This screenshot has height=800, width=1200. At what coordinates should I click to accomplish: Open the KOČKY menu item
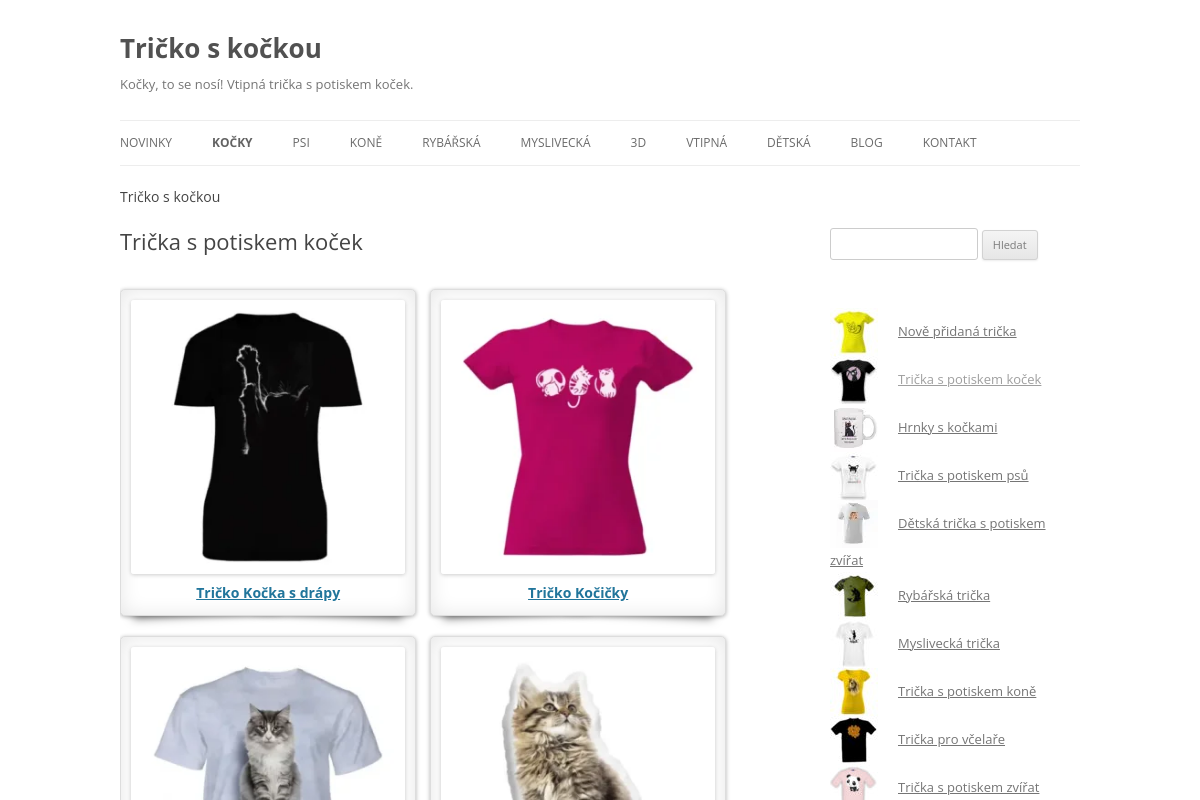coord(232,143)
